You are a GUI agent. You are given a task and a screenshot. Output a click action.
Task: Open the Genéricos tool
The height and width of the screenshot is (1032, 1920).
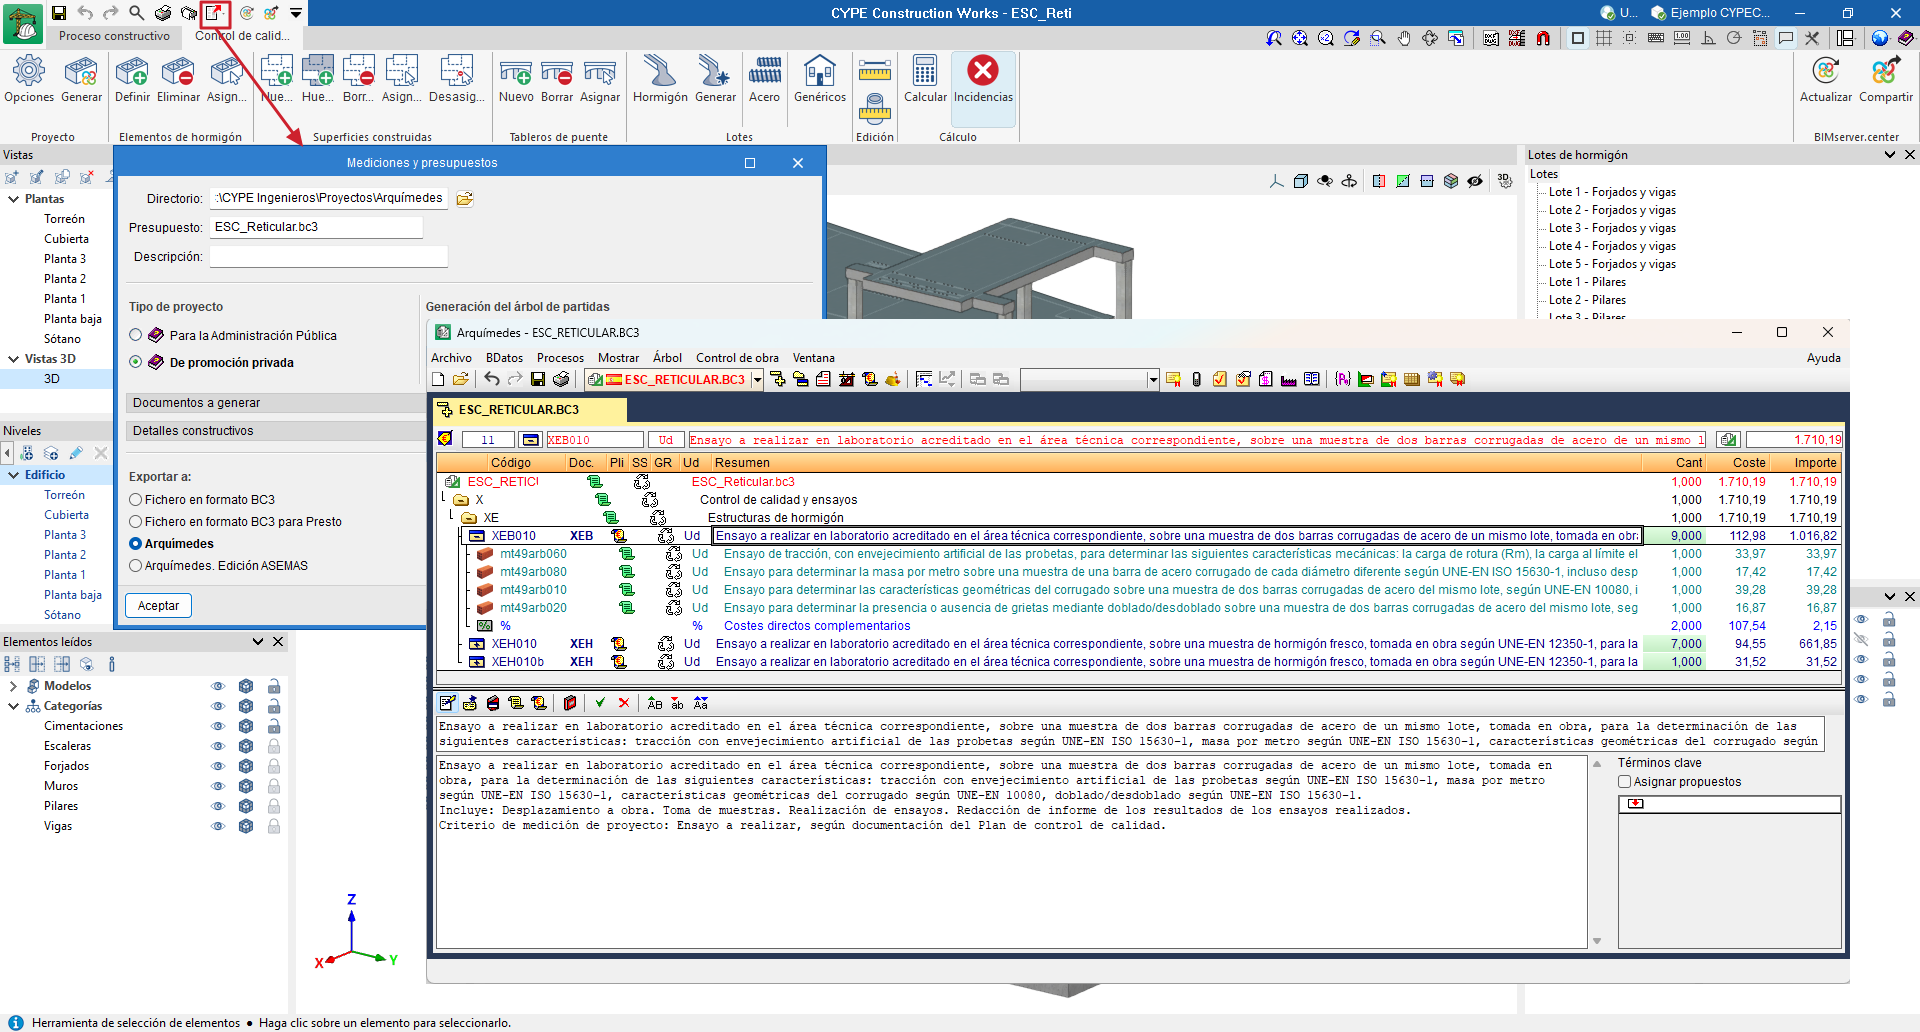(x=820, y=79)
